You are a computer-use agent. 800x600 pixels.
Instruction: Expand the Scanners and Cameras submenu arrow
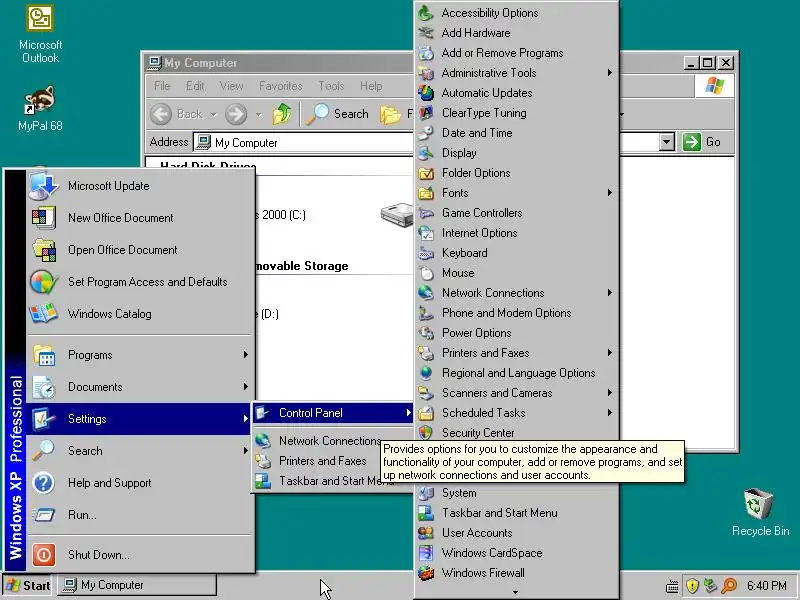click(x=610, y=392)
